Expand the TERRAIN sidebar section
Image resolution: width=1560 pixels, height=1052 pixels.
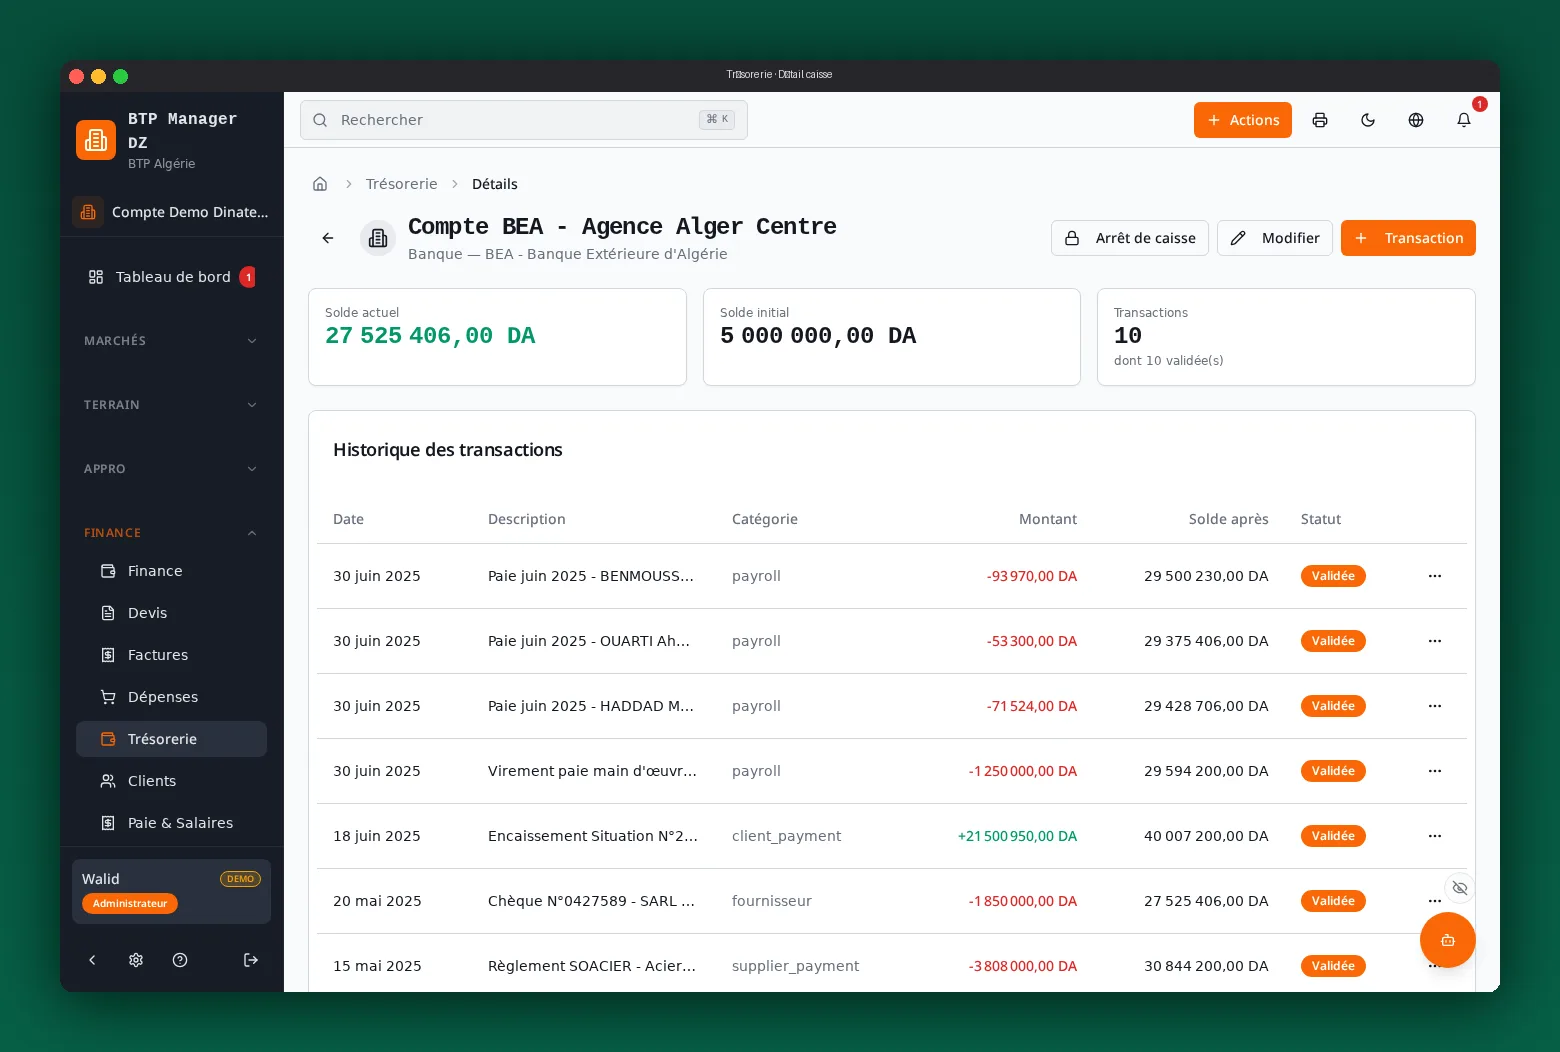170,405
